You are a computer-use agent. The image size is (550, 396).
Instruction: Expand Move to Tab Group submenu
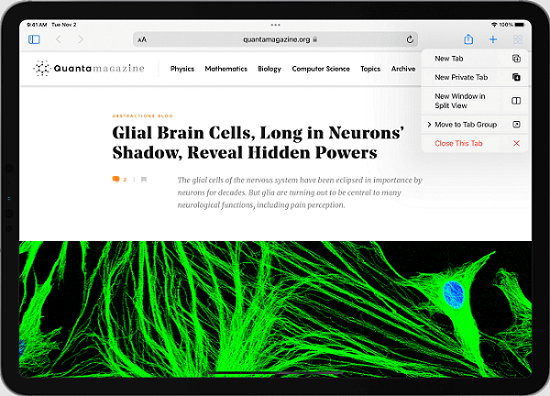point(475,125)
